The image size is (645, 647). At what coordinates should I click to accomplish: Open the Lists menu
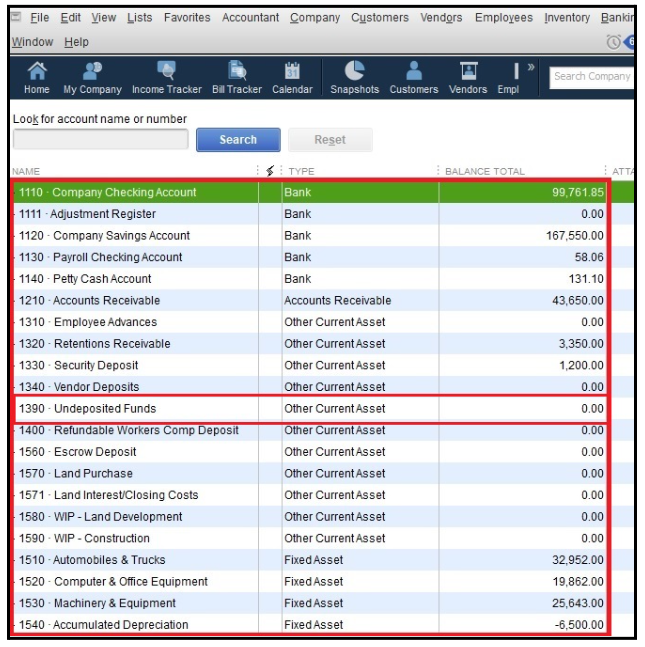click(140, 18)
